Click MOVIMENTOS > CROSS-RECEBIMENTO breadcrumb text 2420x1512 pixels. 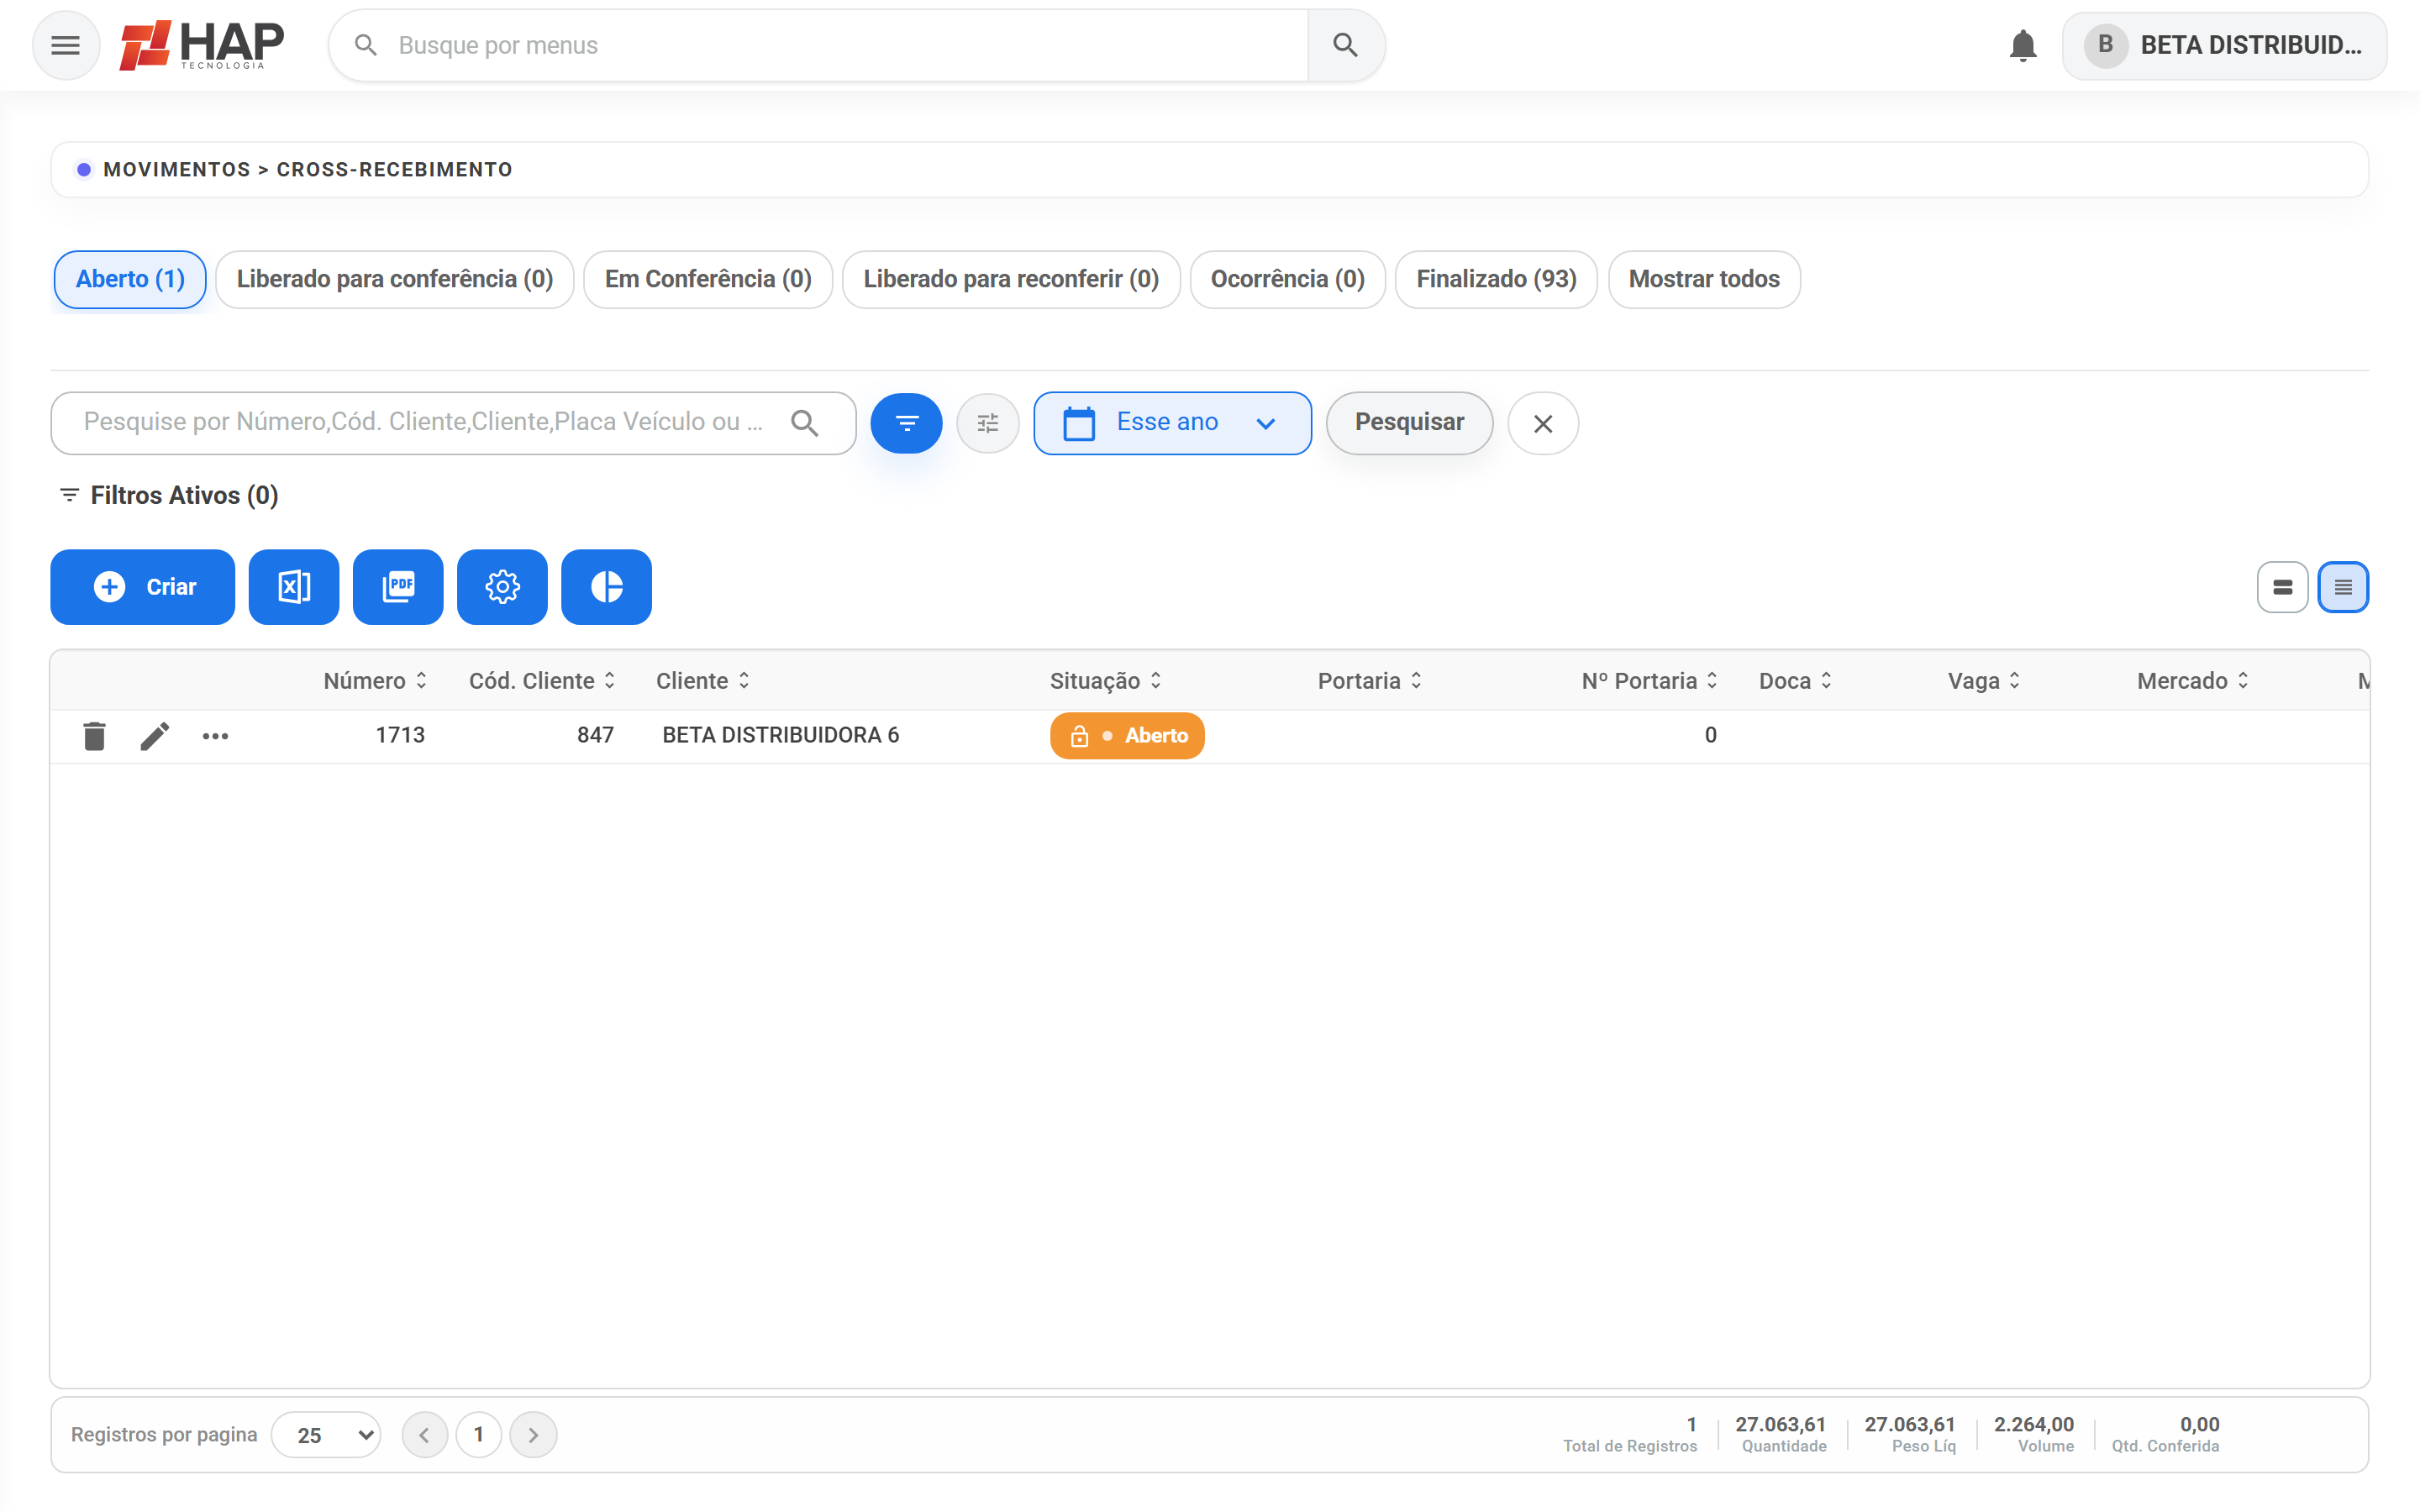[308, 170]
